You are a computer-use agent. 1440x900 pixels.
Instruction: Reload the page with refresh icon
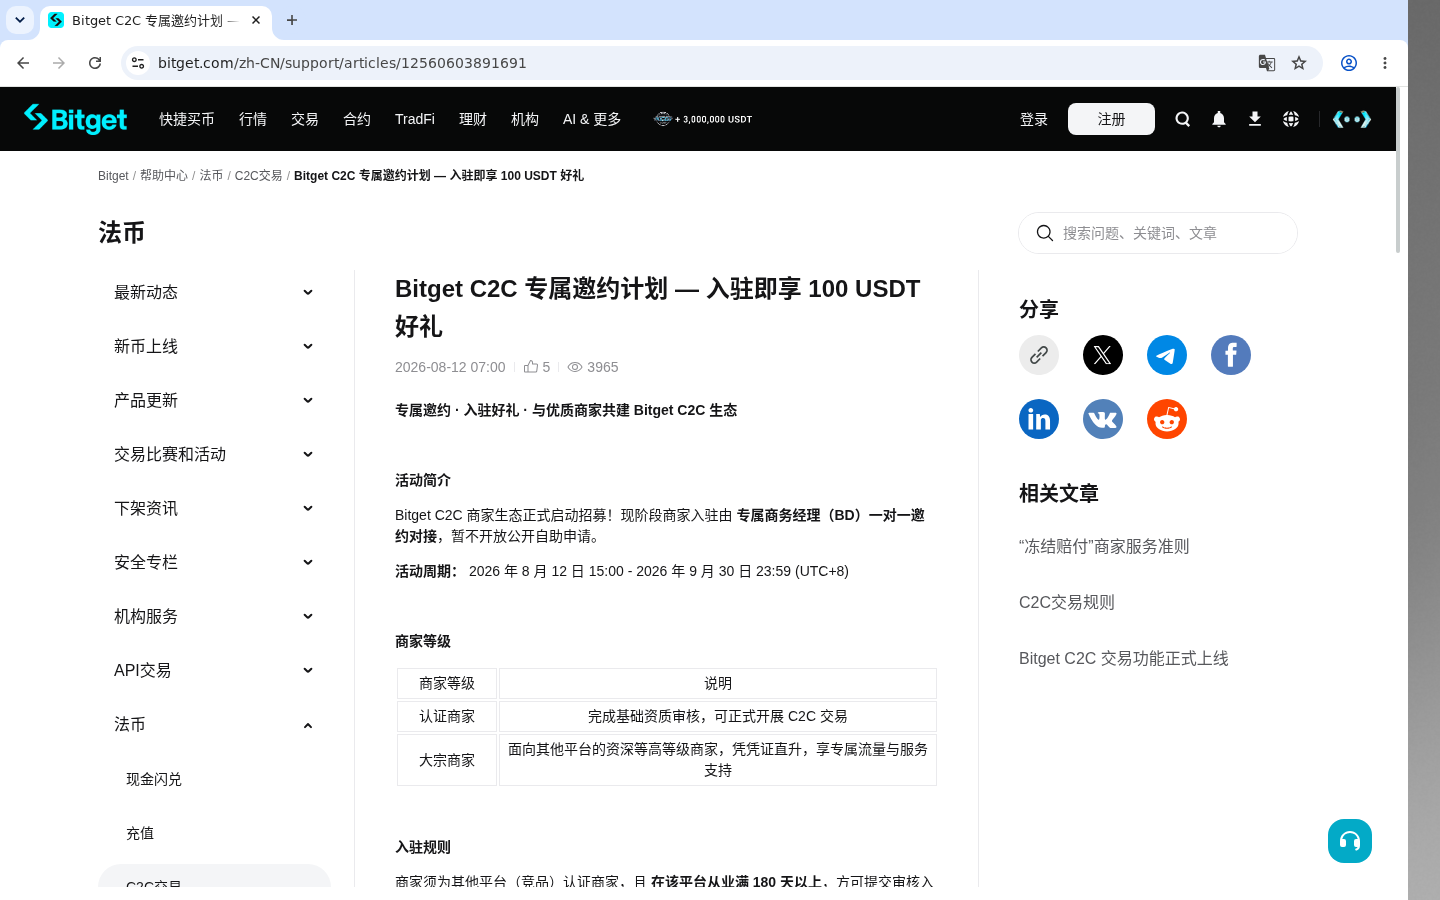(95, 63)
